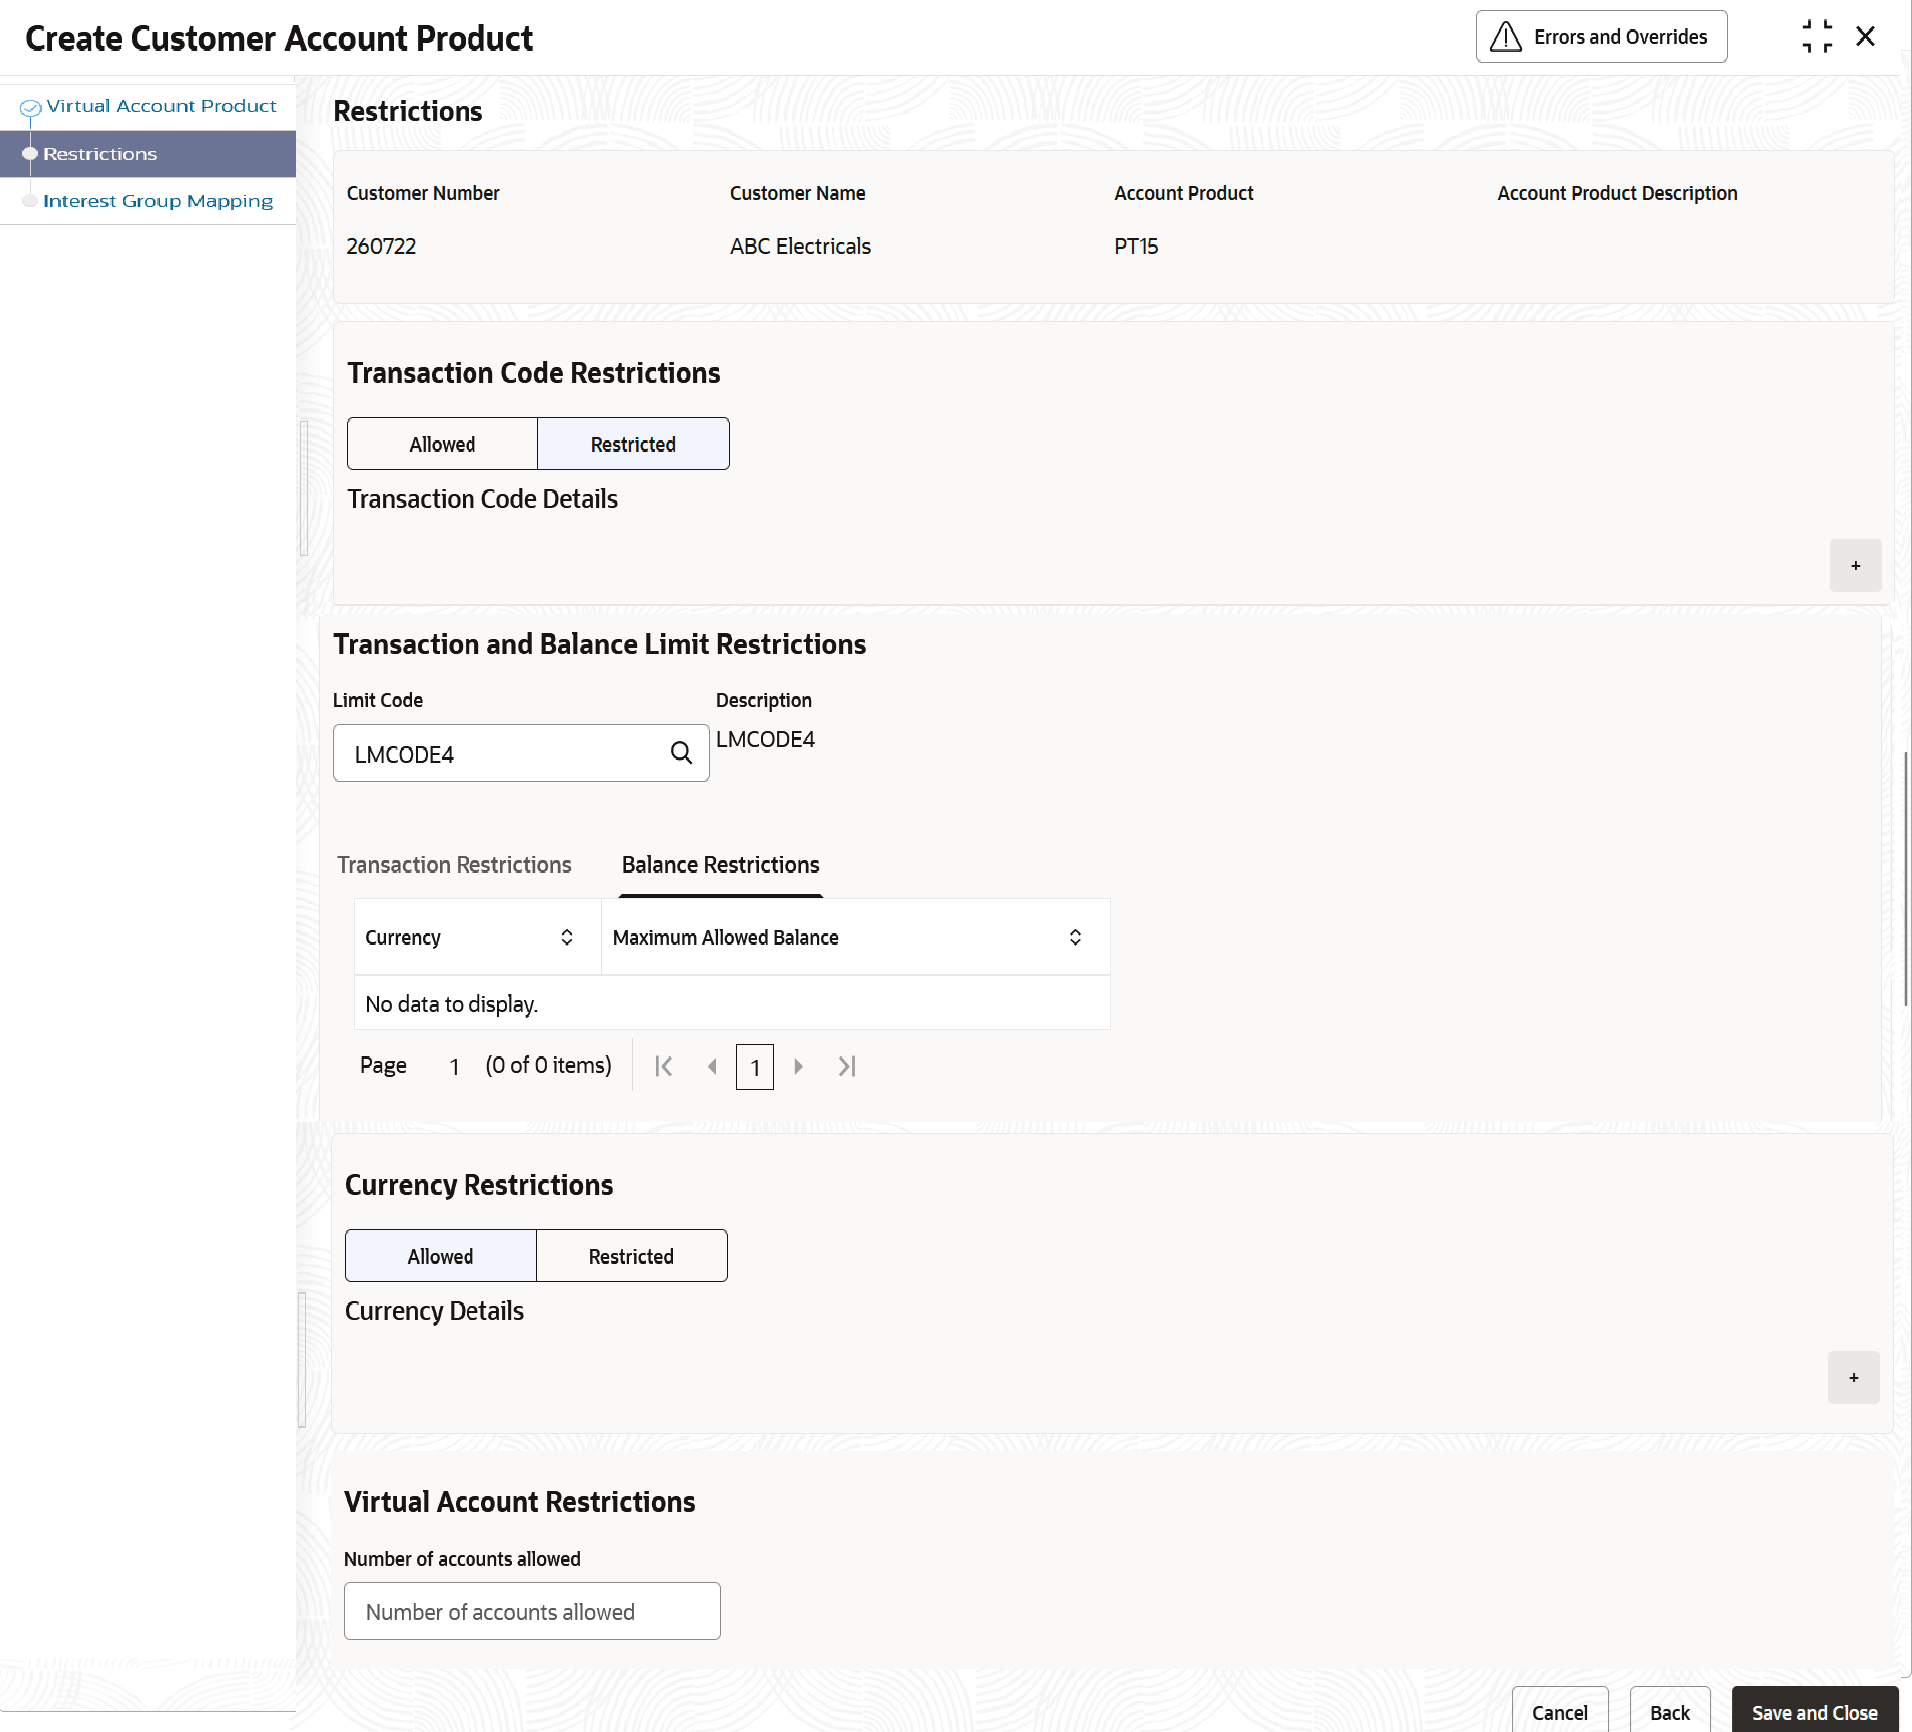
Task: Go to previous page of balance table
Action: click(712, 1067)
